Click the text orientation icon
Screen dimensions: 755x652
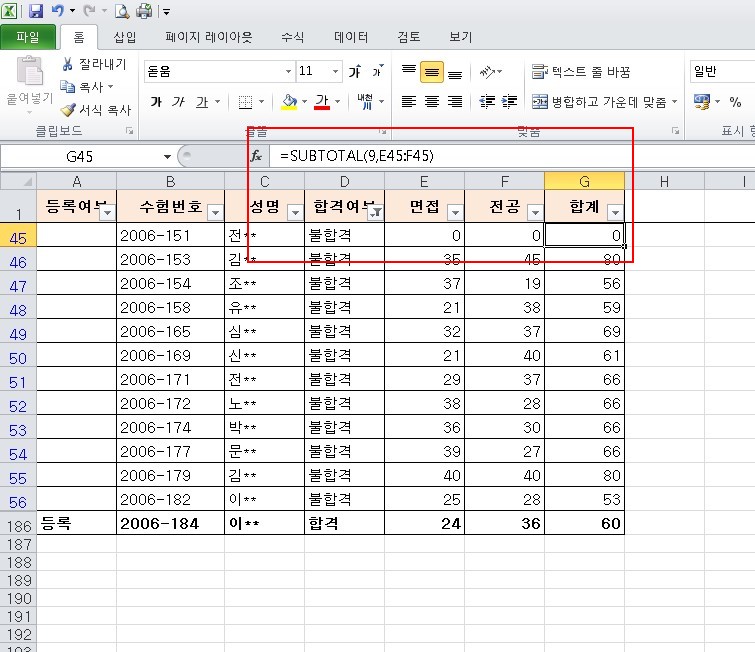coord(488,72)
